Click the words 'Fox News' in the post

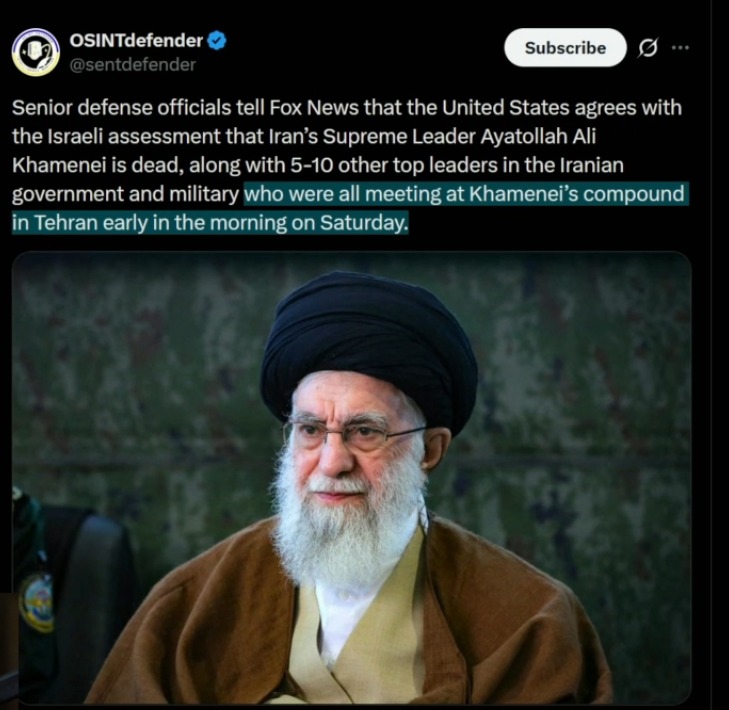click(x=314, y=108)
